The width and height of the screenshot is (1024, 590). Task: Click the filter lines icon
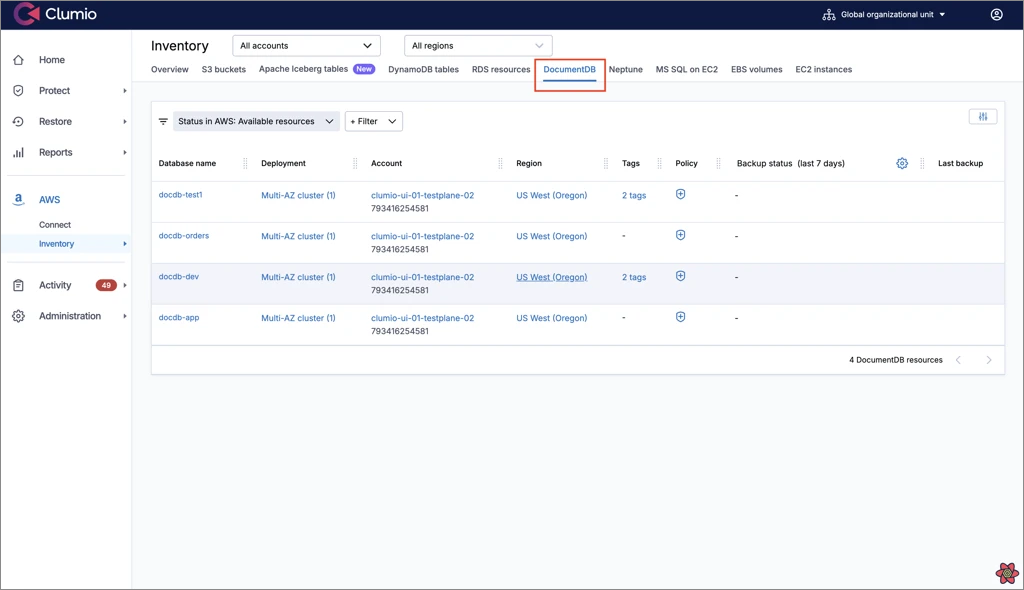[x=163, y=122]
